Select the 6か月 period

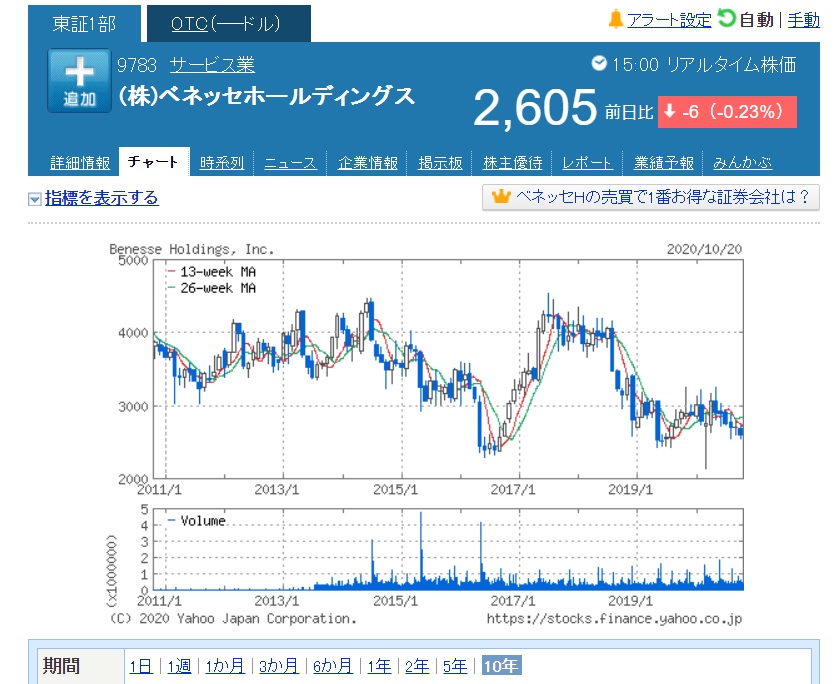(333, 666)
